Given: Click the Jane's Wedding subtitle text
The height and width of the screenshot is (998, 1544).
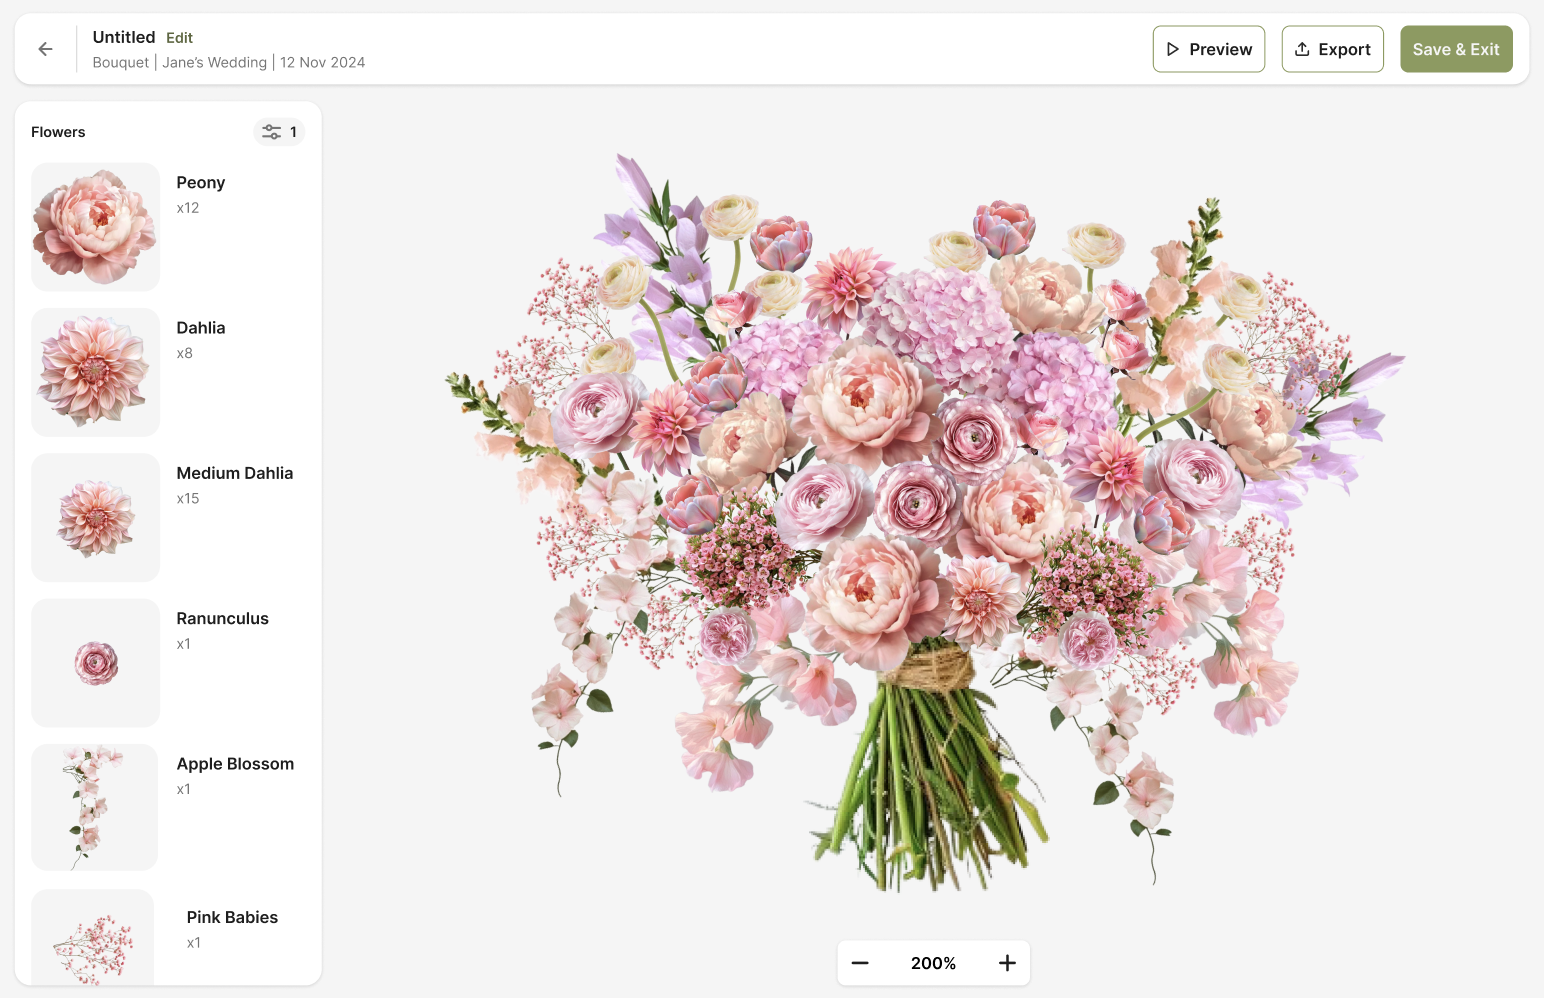Looking at the screenshot, I should [x=215, y=62].
